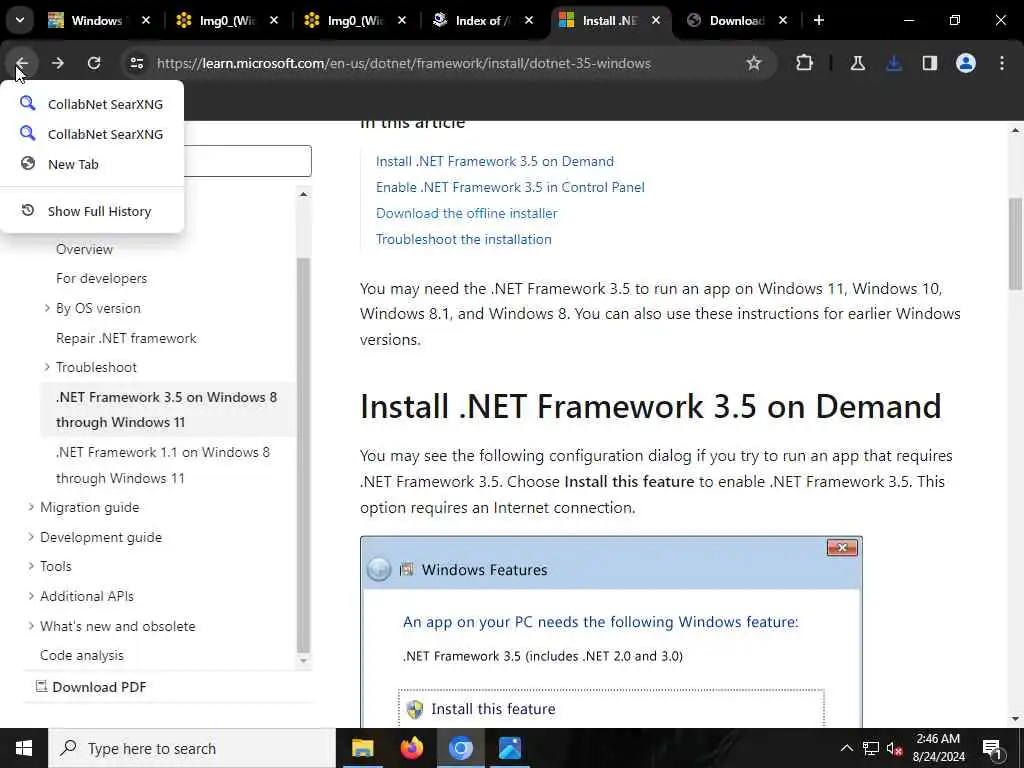
Task: Open Chrome three-dot menu
Action: point(1002,63)
